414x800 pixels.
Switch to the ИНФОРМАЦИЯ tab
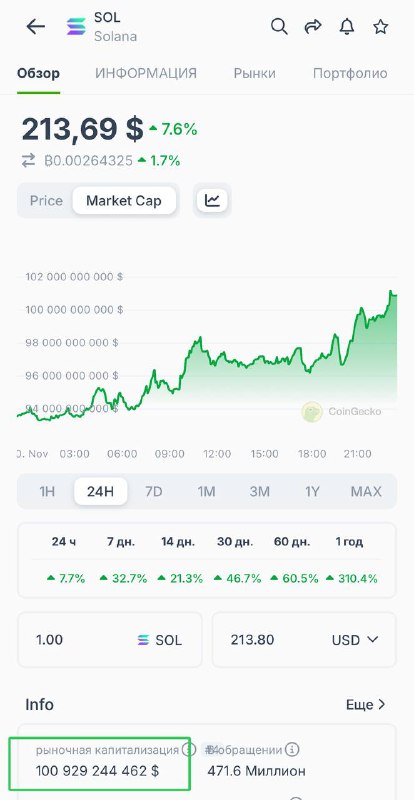tap(146, 73)
